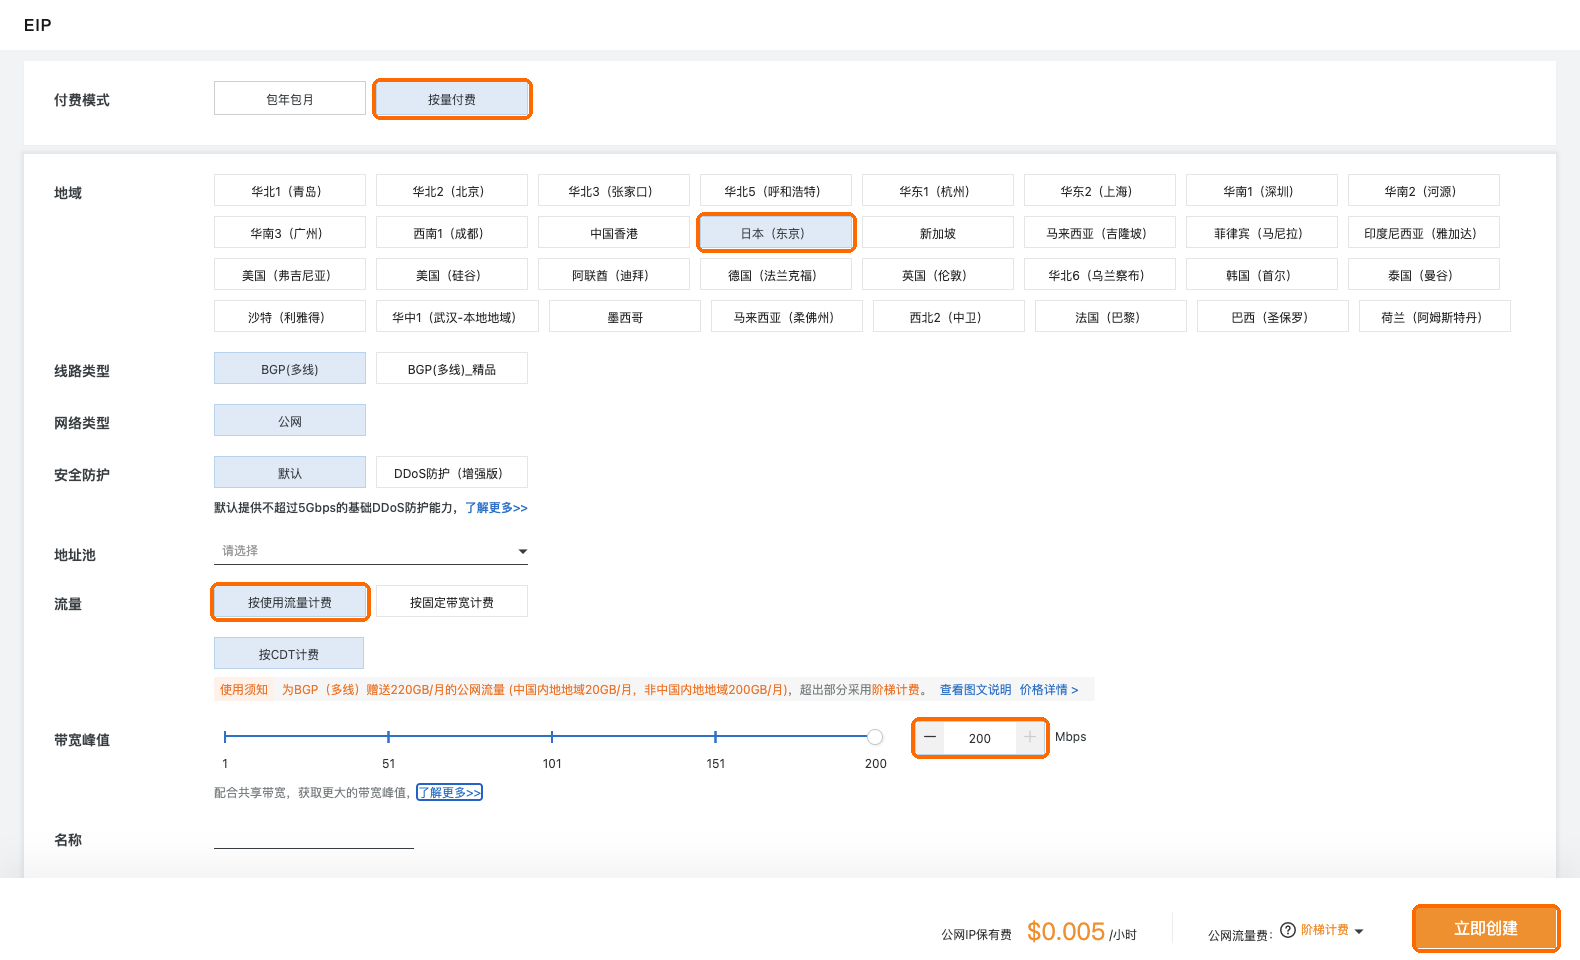The height and width of the screenshot is (960, 1580).
Task: Select the 按量付费 payment mode
Action: pos(452,99)
